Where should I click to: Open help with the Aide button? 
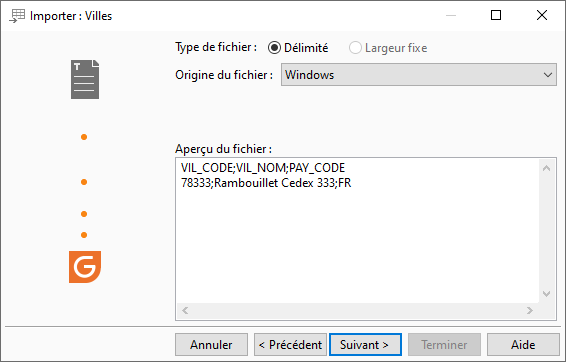[x=523, y=345]
